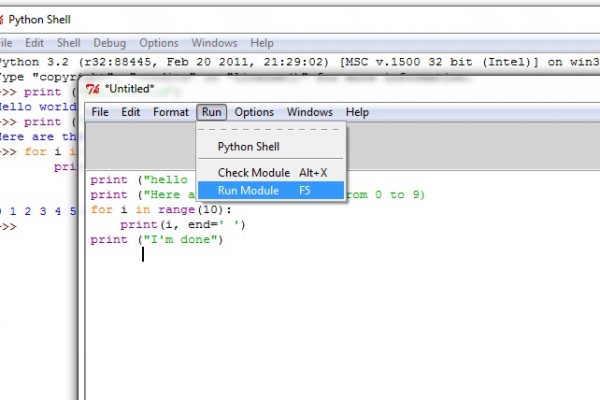Click the code line print ("I'm done")

(157, 240)
